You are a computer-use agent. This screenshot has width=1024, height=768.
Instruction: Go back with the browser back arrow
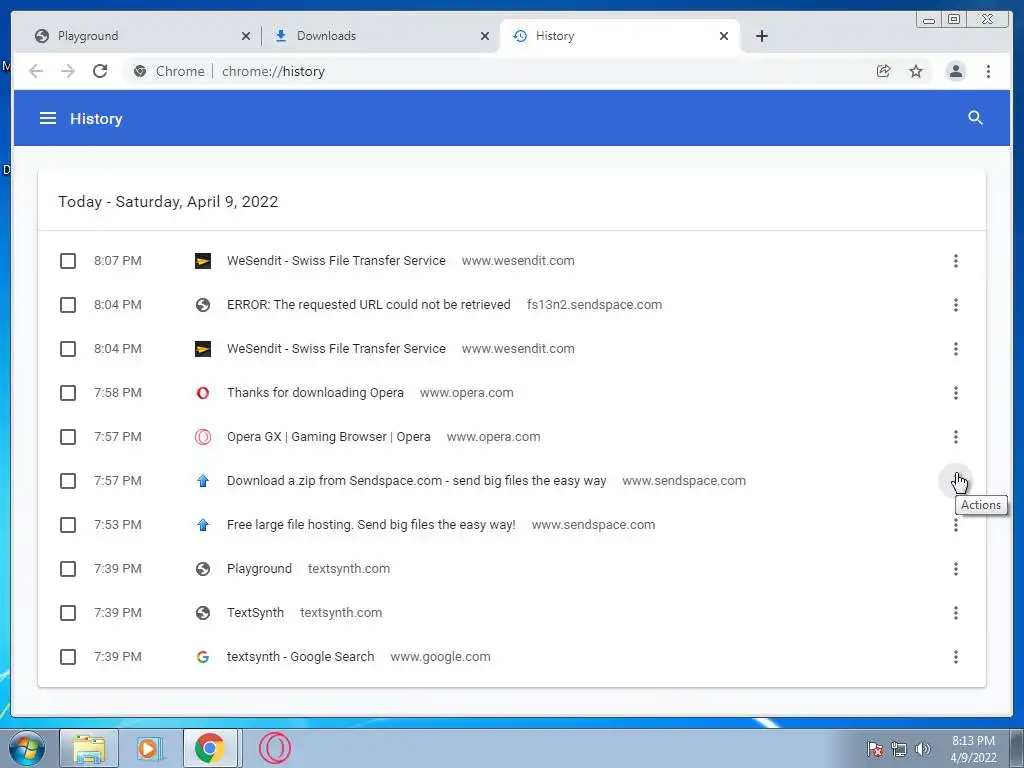(36, 71)
